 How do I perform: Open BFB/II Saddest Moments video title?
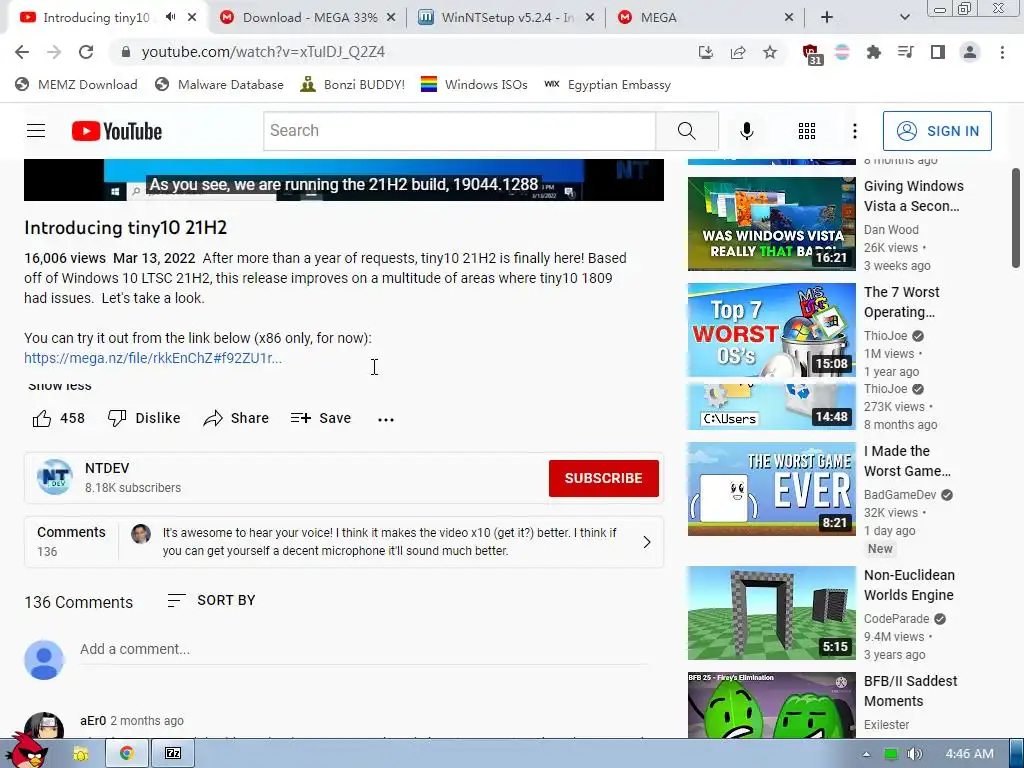pyautogui.click(x=910, y=691)
